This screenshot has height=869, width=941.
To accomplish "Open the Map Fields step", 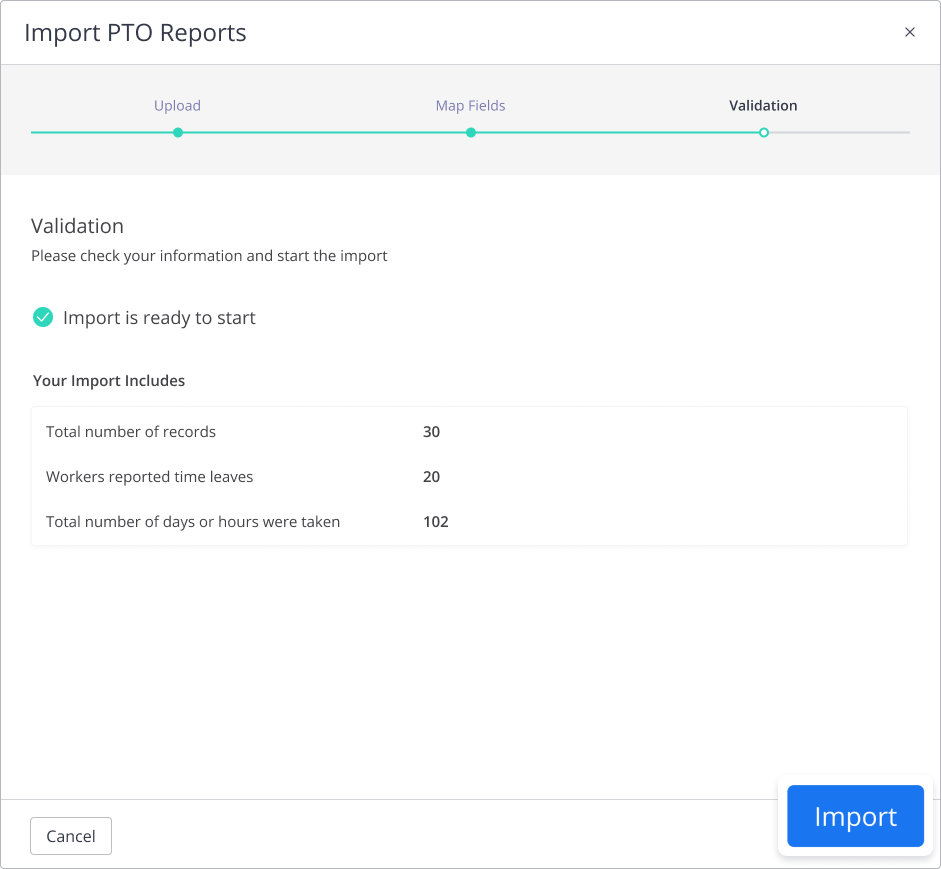I will 470,105.
